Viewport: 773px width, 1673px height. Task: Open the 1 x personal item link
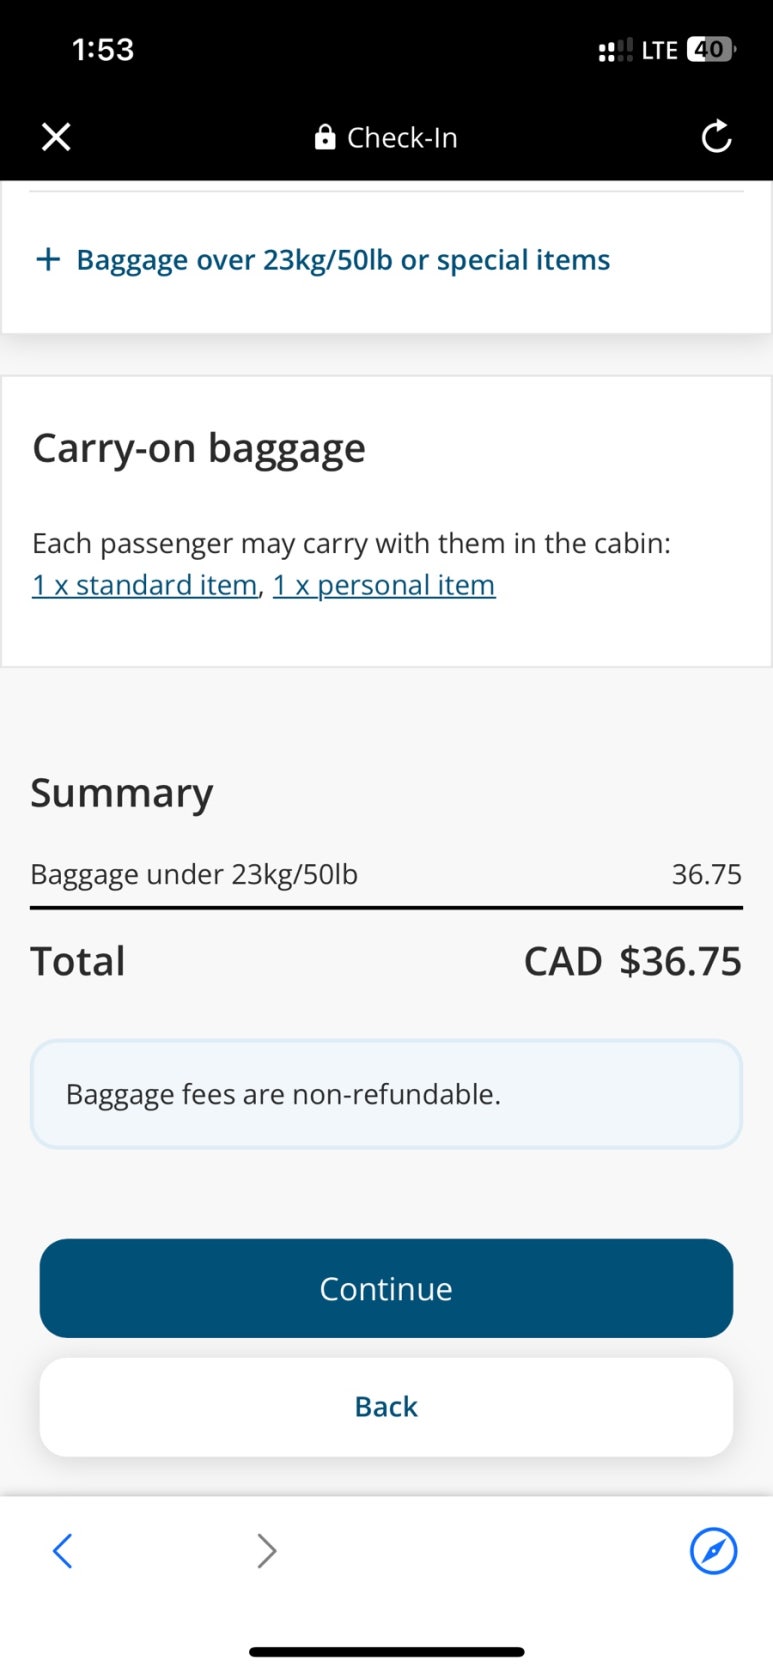click(x=384, y=585)
